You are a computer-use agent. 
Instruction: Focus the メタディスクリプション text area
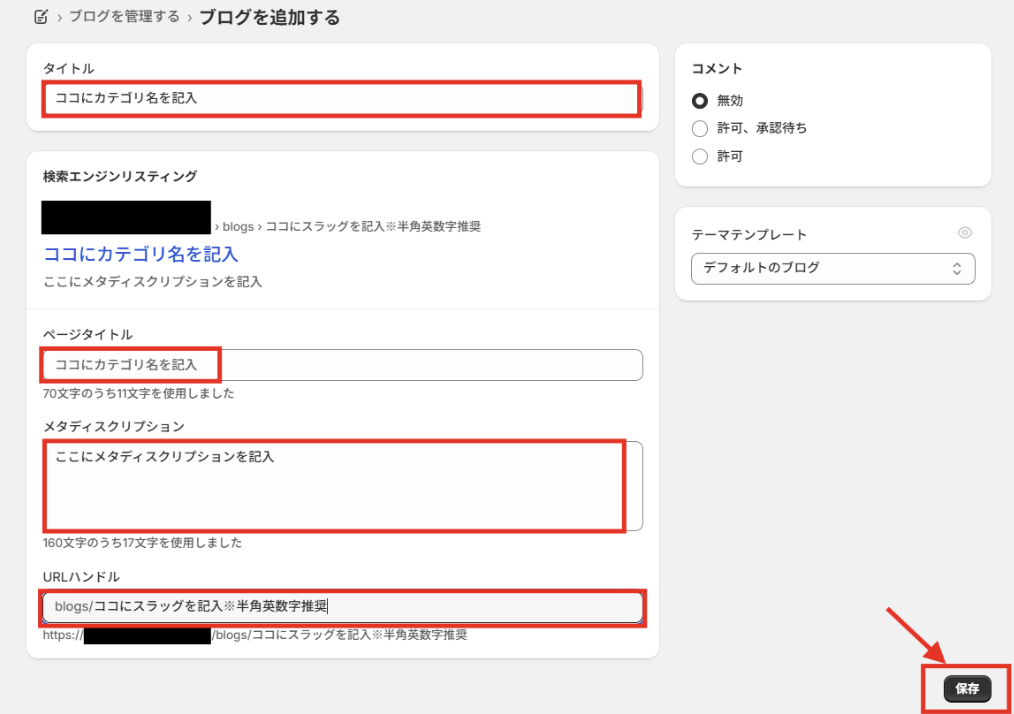342,485
